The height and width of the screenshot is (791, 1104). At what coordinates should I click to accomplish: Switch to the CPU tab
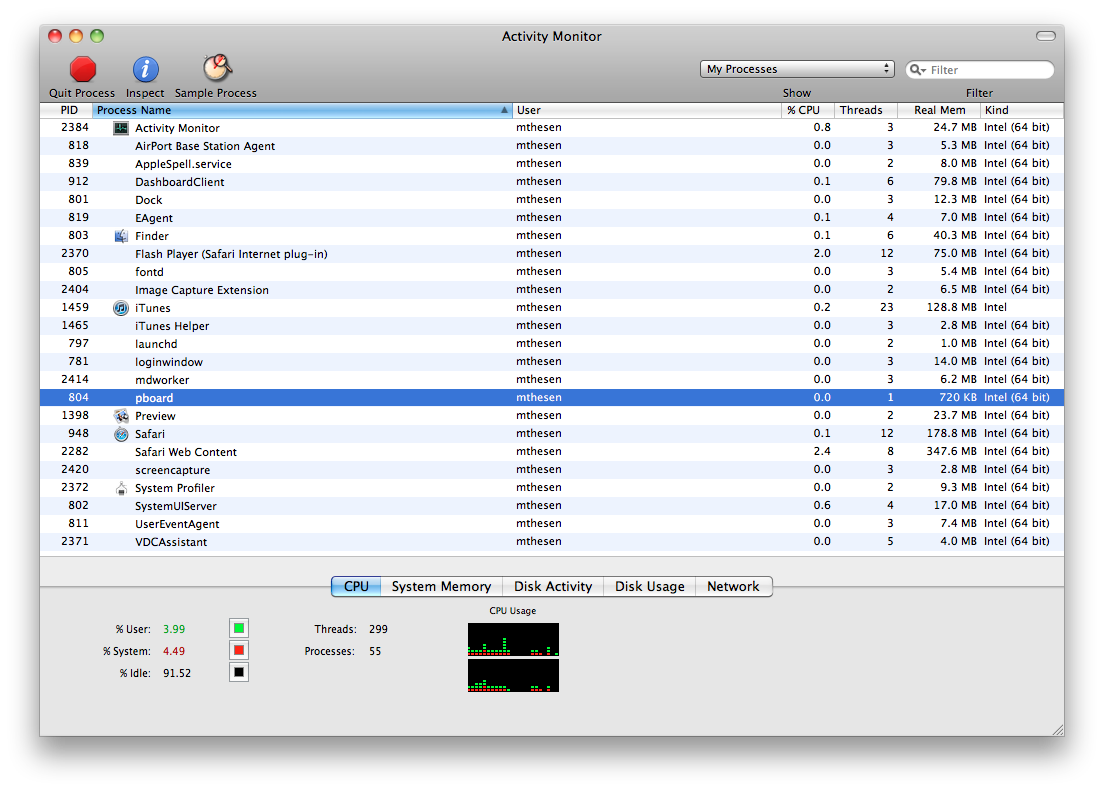coord(356,586)
